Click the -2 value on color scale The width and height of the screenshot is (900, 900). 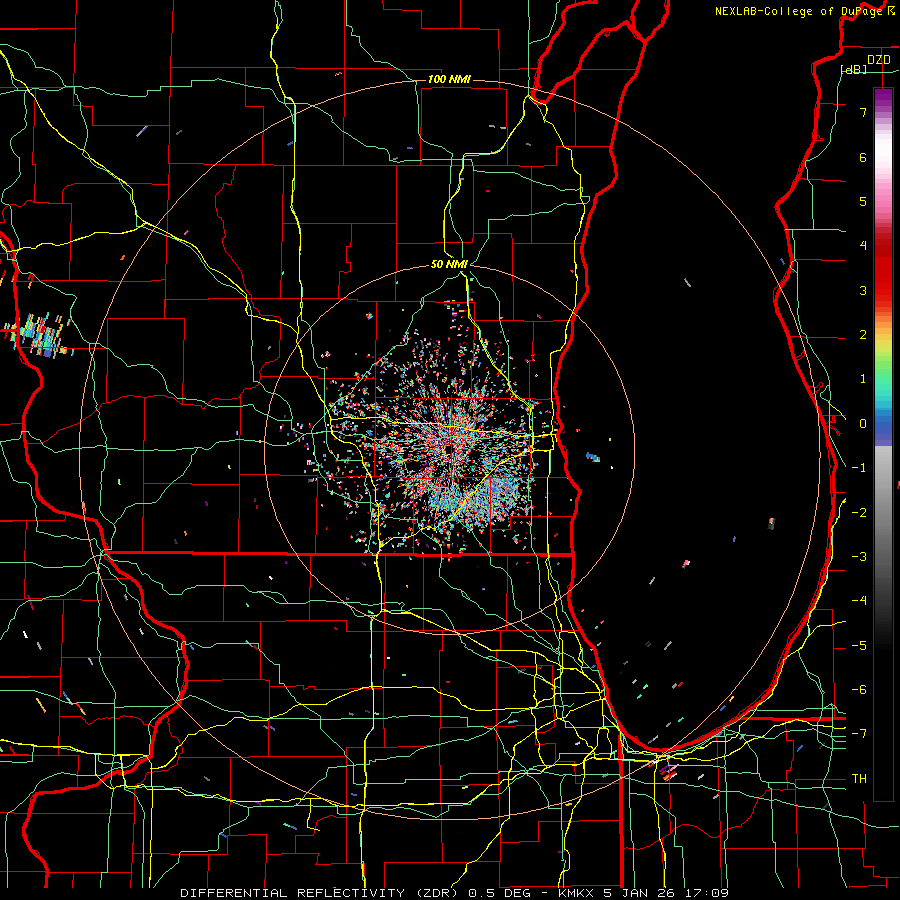(859, 513)
